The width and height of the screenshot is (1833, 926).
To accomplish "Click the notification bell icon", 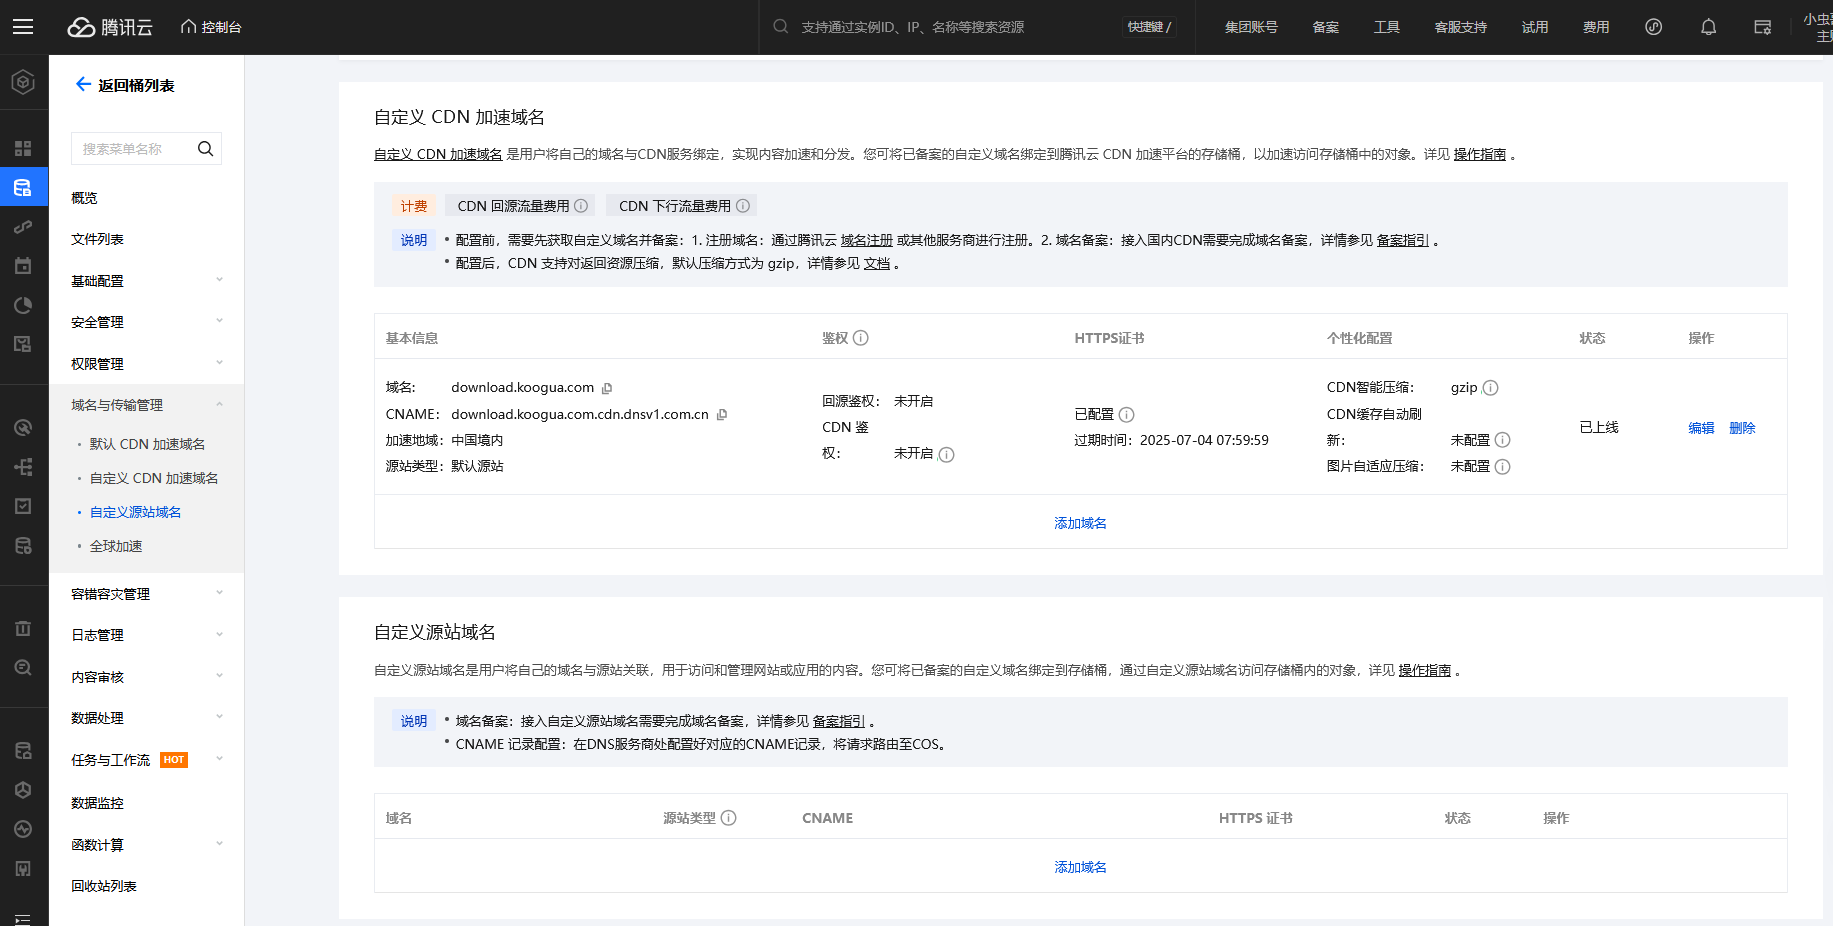I will tap(1708, 27).
